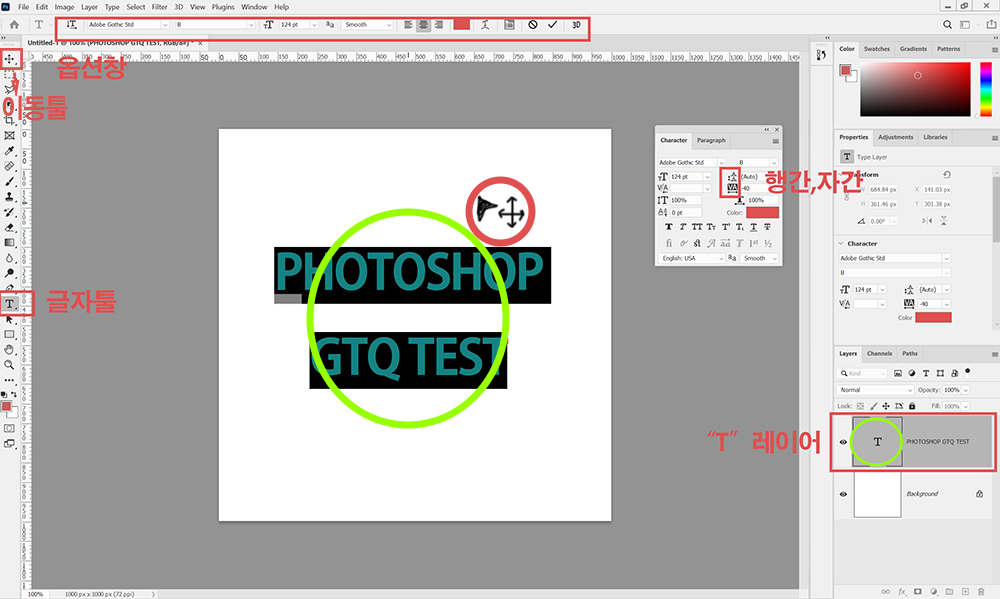Open font size dropdown in options bar

[x=314, y=24]
